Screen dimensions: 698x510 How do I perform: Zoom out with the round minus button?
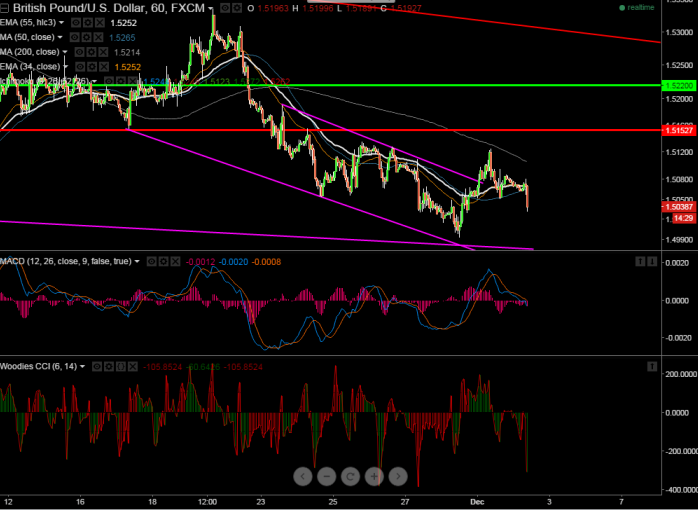coord(326,477)
